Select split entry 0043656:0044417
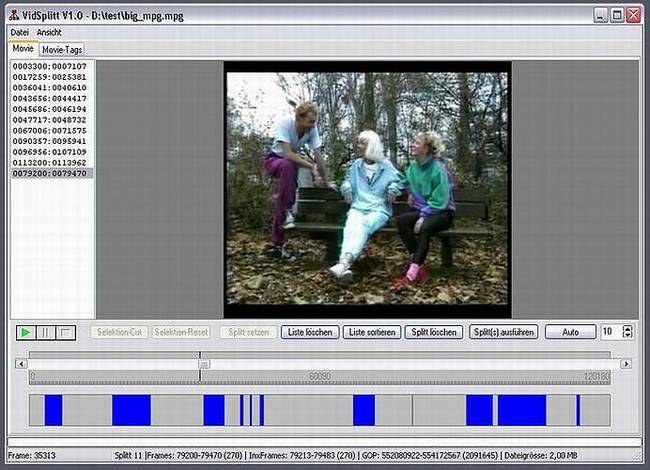This screenshot has width=650, height=470. (x=50, y=99)
